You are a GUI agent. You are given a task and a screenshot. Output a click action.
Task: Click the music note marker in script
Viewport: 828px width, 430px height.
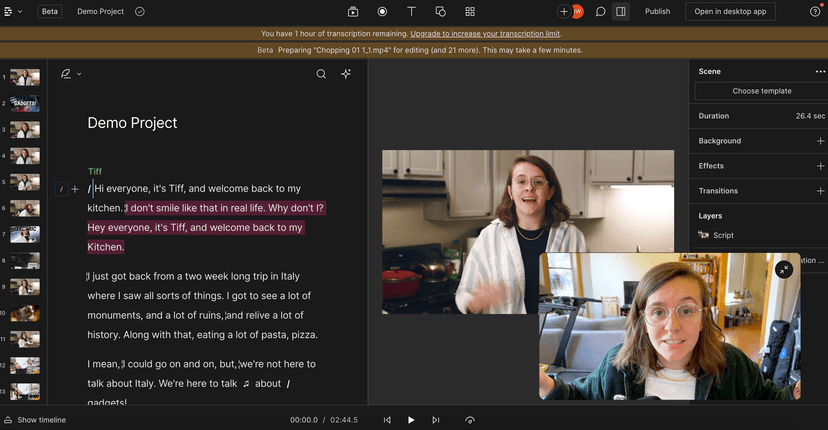[246, 384]
